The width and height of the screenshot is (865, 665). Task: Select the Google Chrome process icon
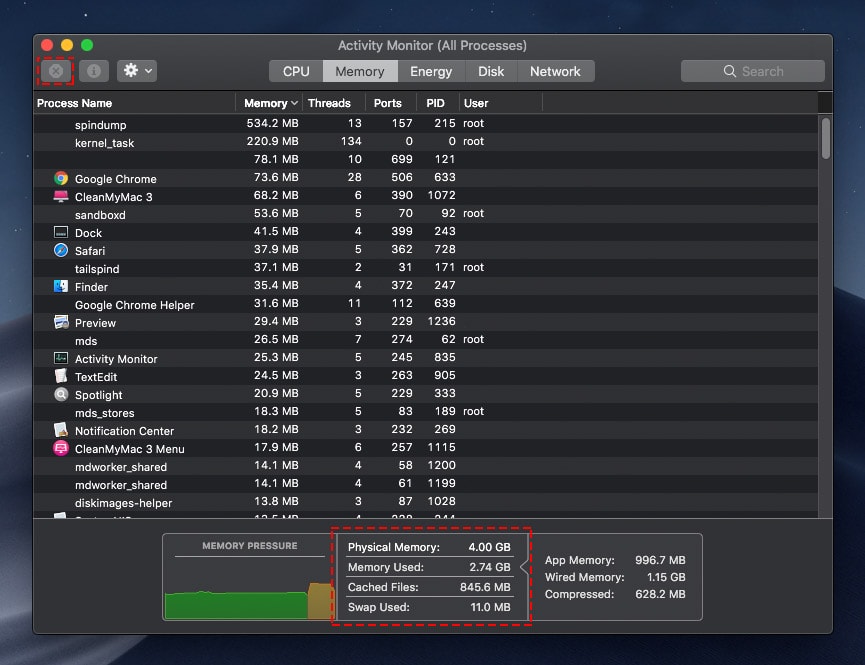pos(61,178)
